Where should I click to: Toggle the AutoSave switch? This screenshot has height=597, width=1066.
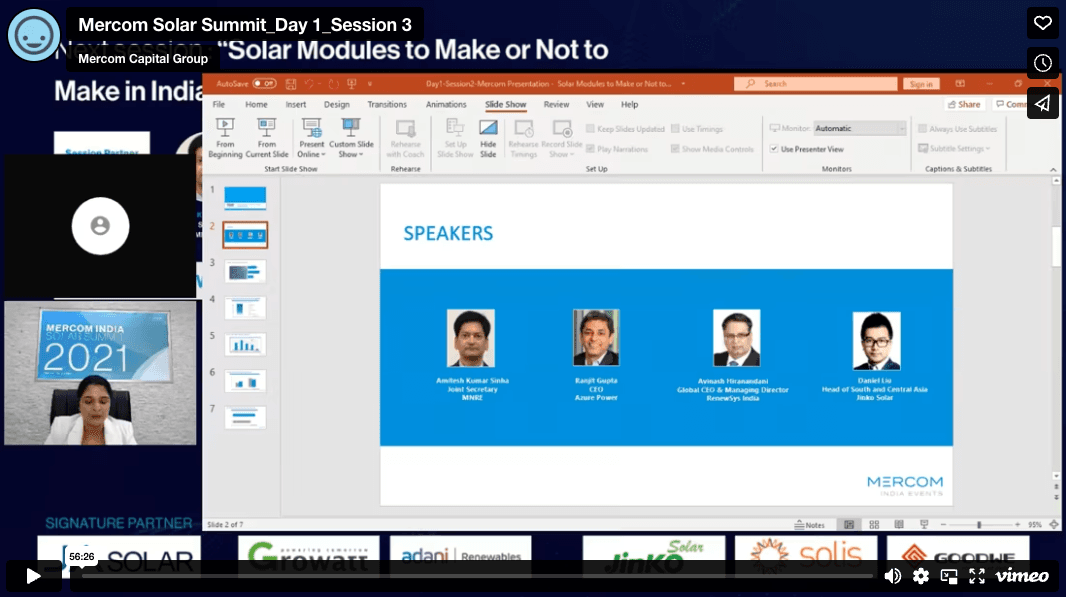tap(264, 84)
